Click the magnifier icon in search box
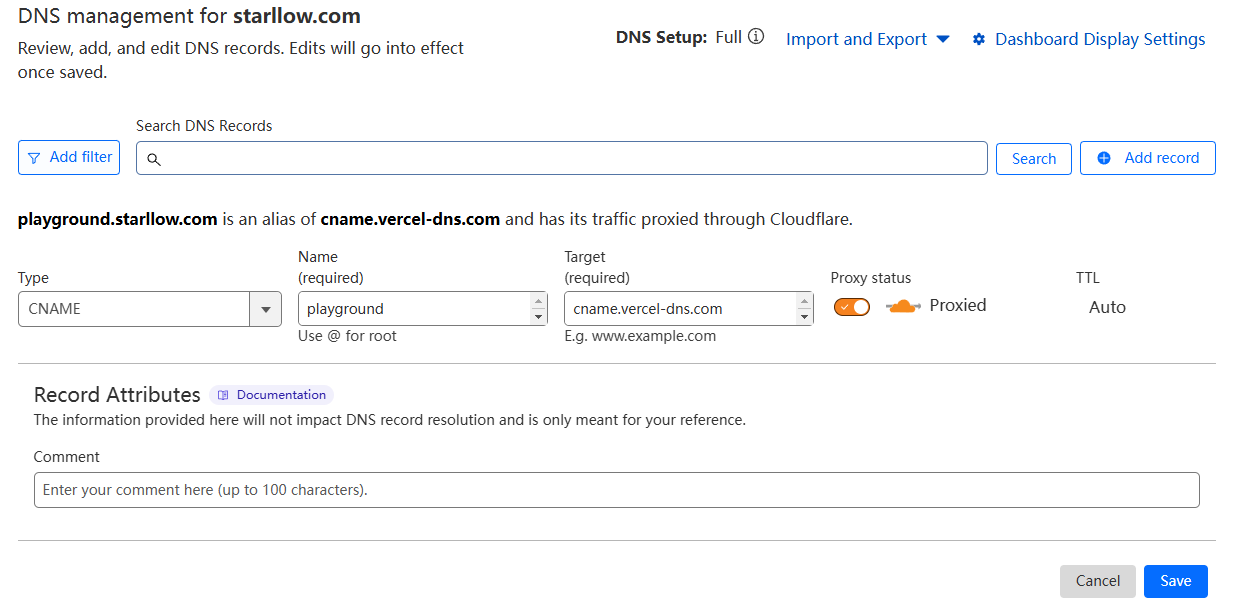Screen dimensions: 1240x607 click(154, 159)
